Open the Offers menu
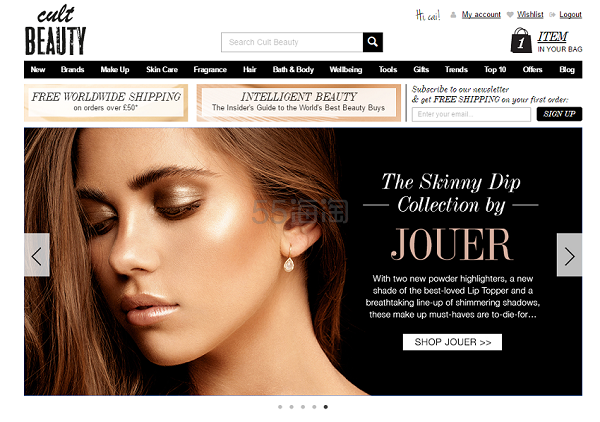 tap(532, 70)
